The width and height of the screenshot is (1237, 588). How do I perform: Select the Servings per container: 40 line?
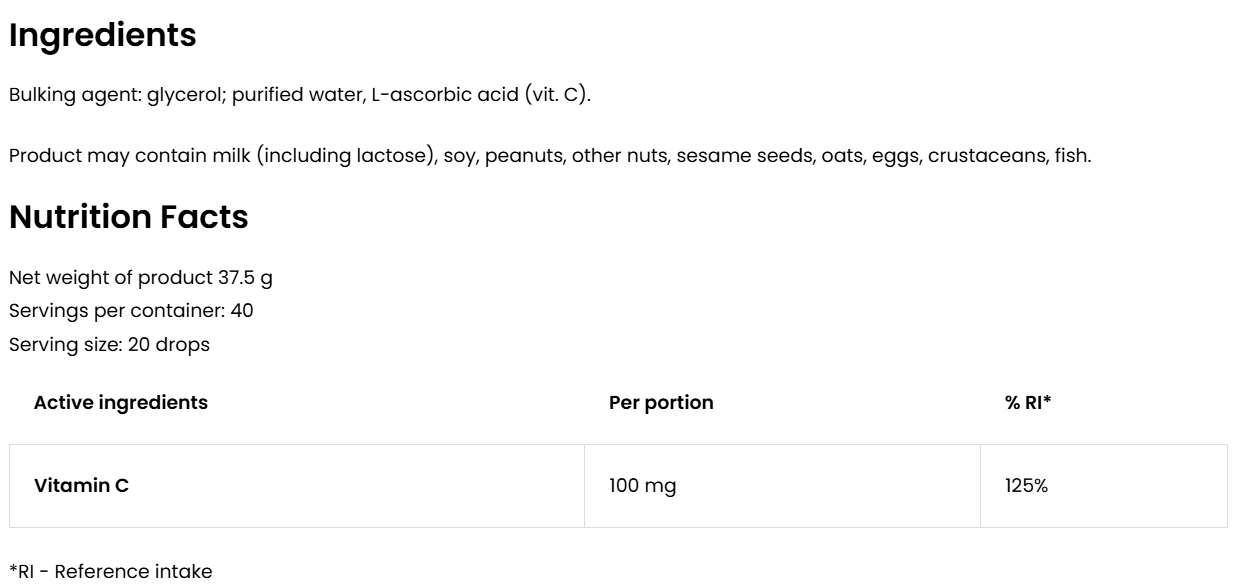click(130, 311)
